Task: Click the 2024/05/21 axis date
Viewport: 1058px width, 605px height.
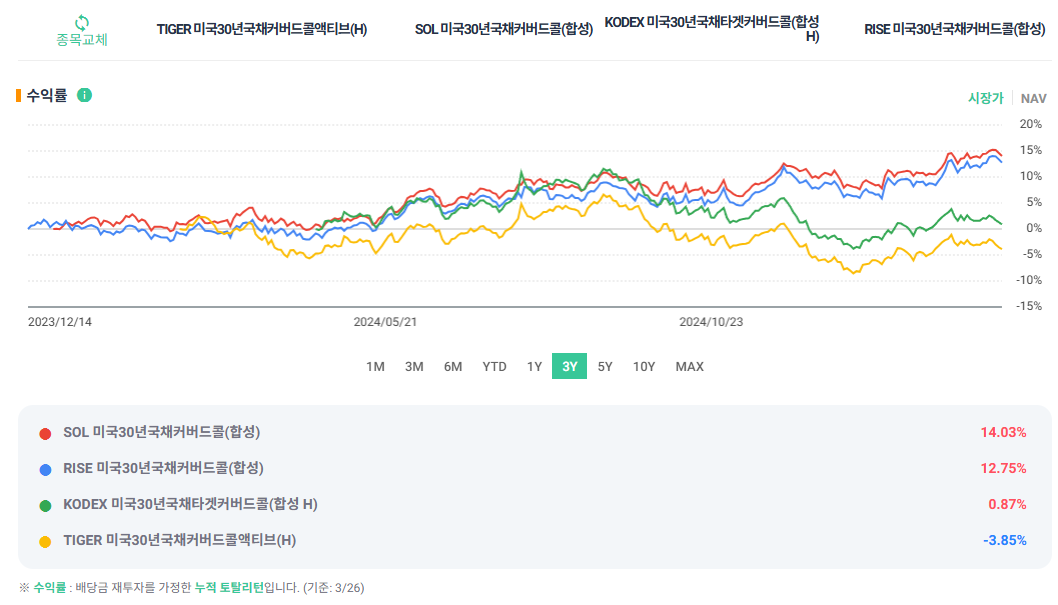Action: [385, 322]
